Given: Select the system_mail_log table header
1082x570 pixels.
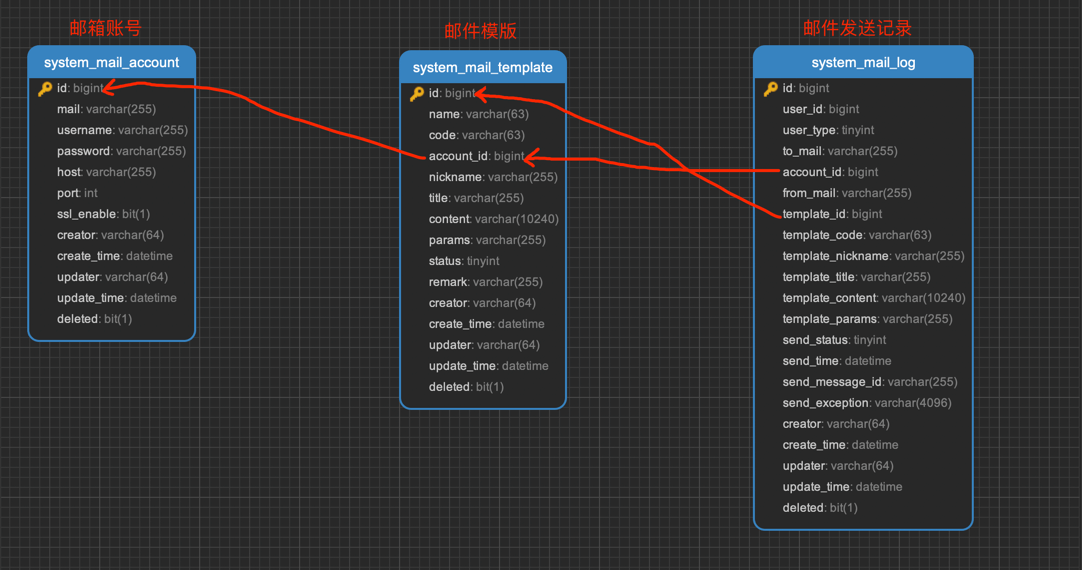Looking at the screenshot, I should (x=862, y=62).
